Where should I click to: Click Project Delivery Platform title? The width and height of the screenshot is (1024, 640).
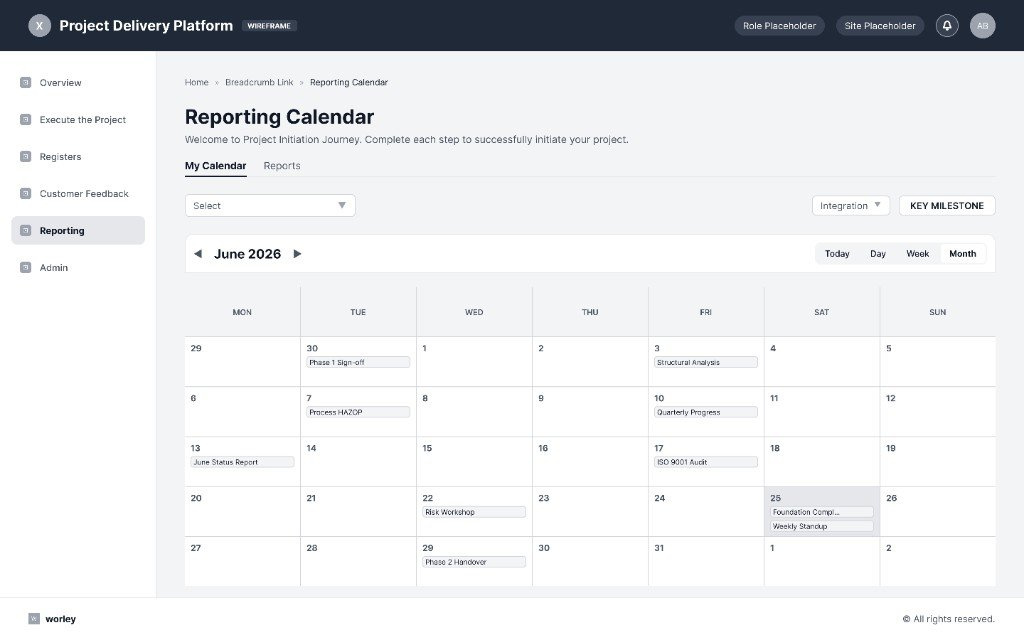point(146,25)
